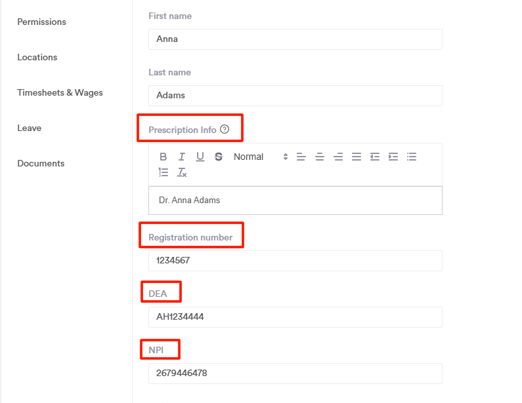Insert a numbered list
Image resolution: width=522 pixels, height=403 pixels.
point(163,172)
